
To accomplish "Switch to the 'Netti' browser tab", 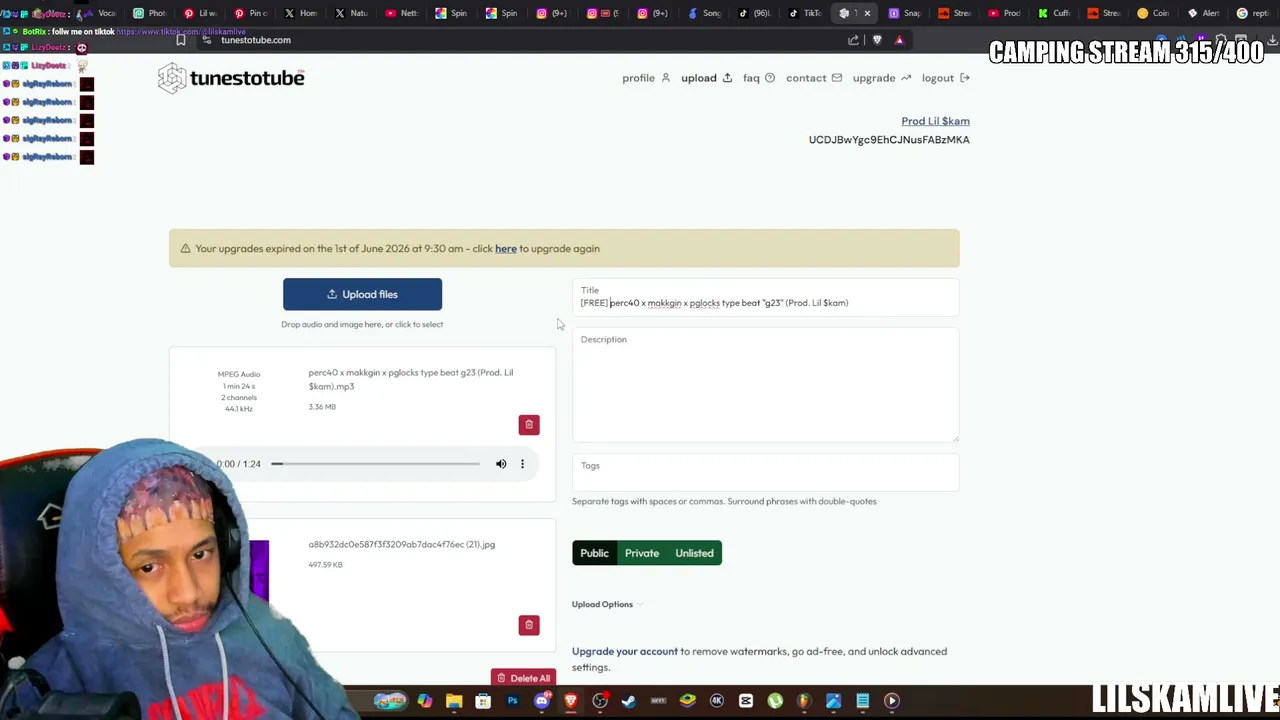I will pos(401,13).
